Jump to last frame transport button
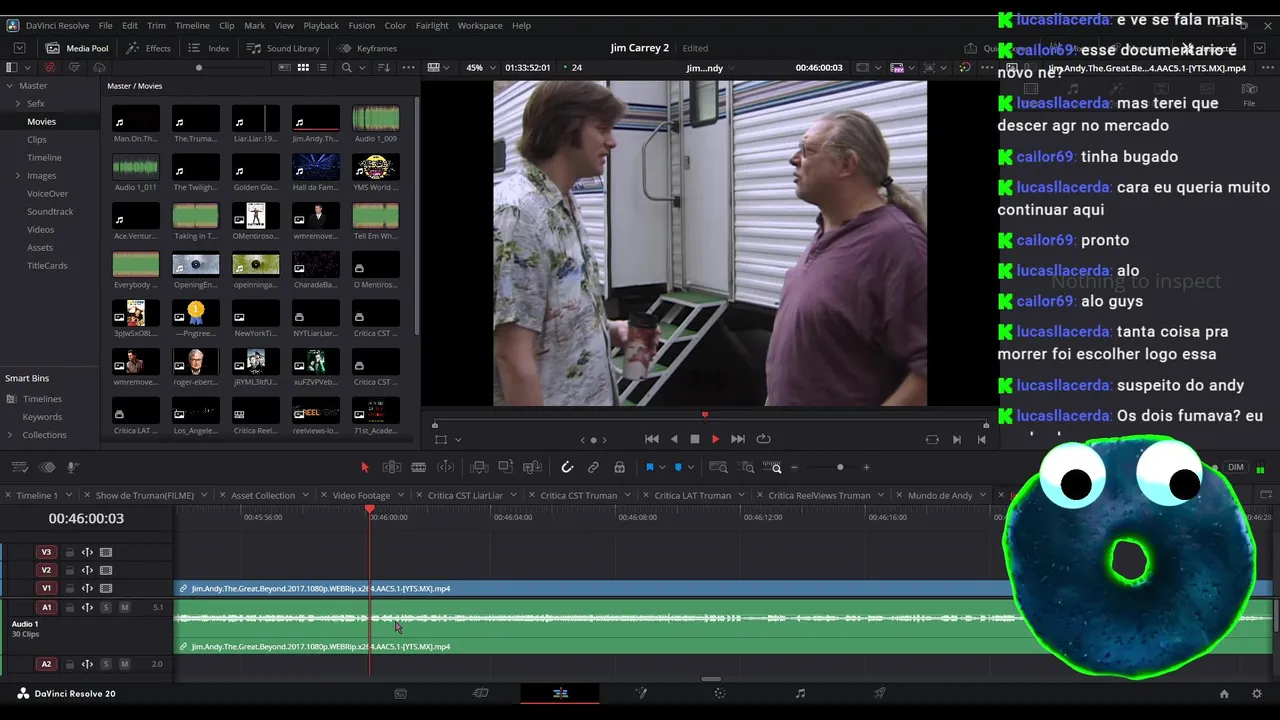The width and height of the screenshot is (1280, 720). point(738,439)
